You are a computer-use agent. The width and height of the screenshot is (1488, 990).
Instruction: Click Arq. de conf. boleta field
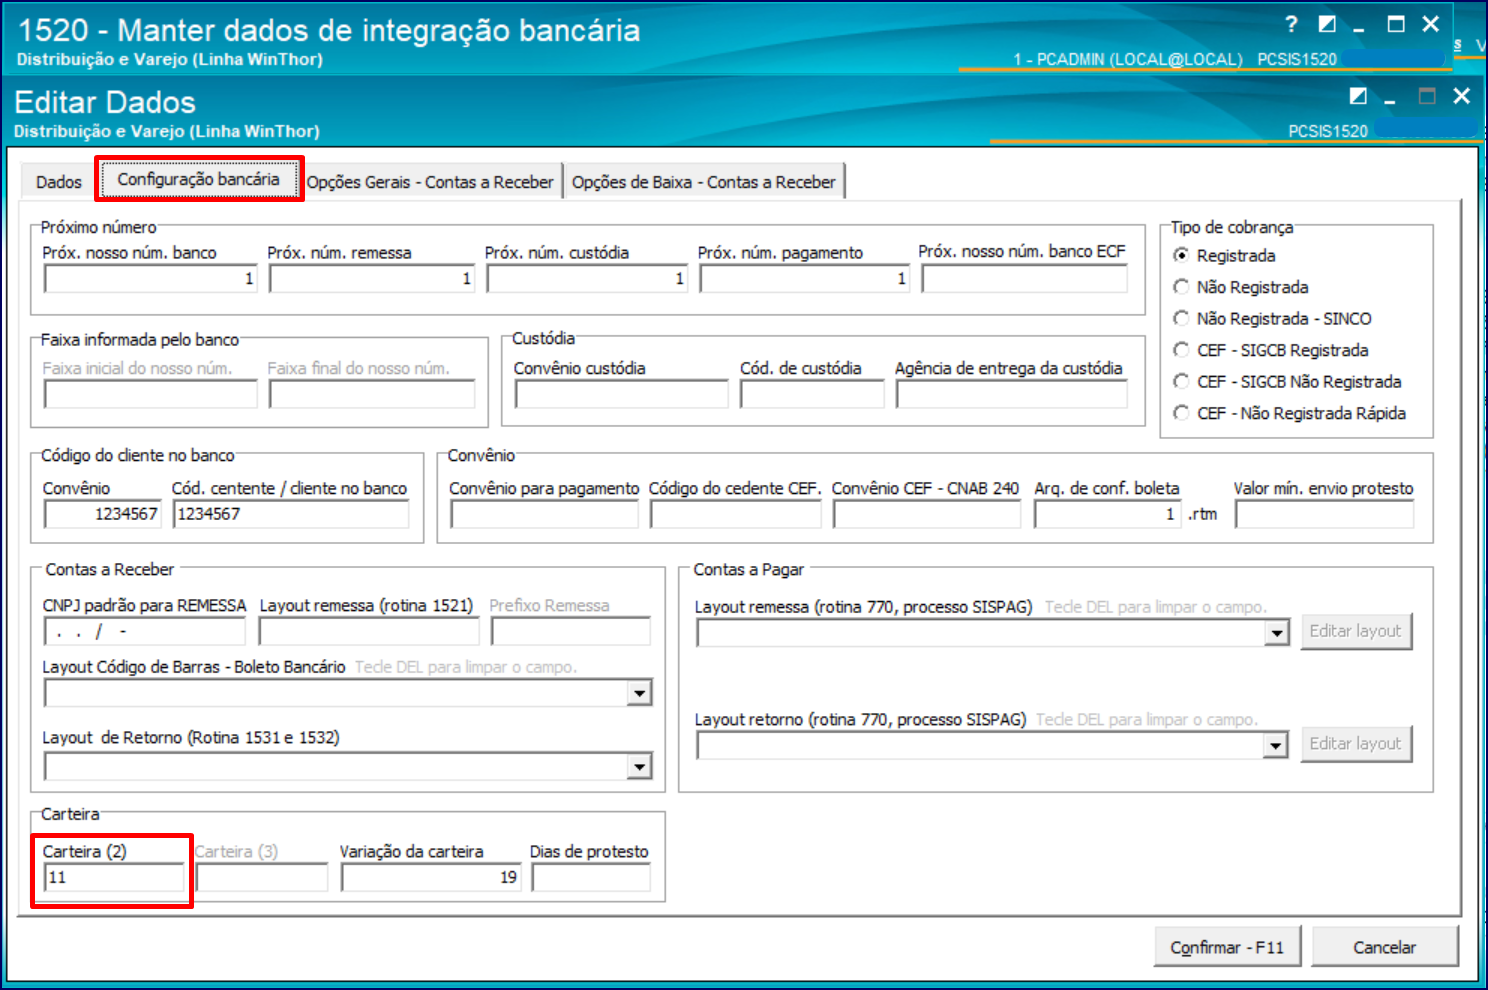1108,514
